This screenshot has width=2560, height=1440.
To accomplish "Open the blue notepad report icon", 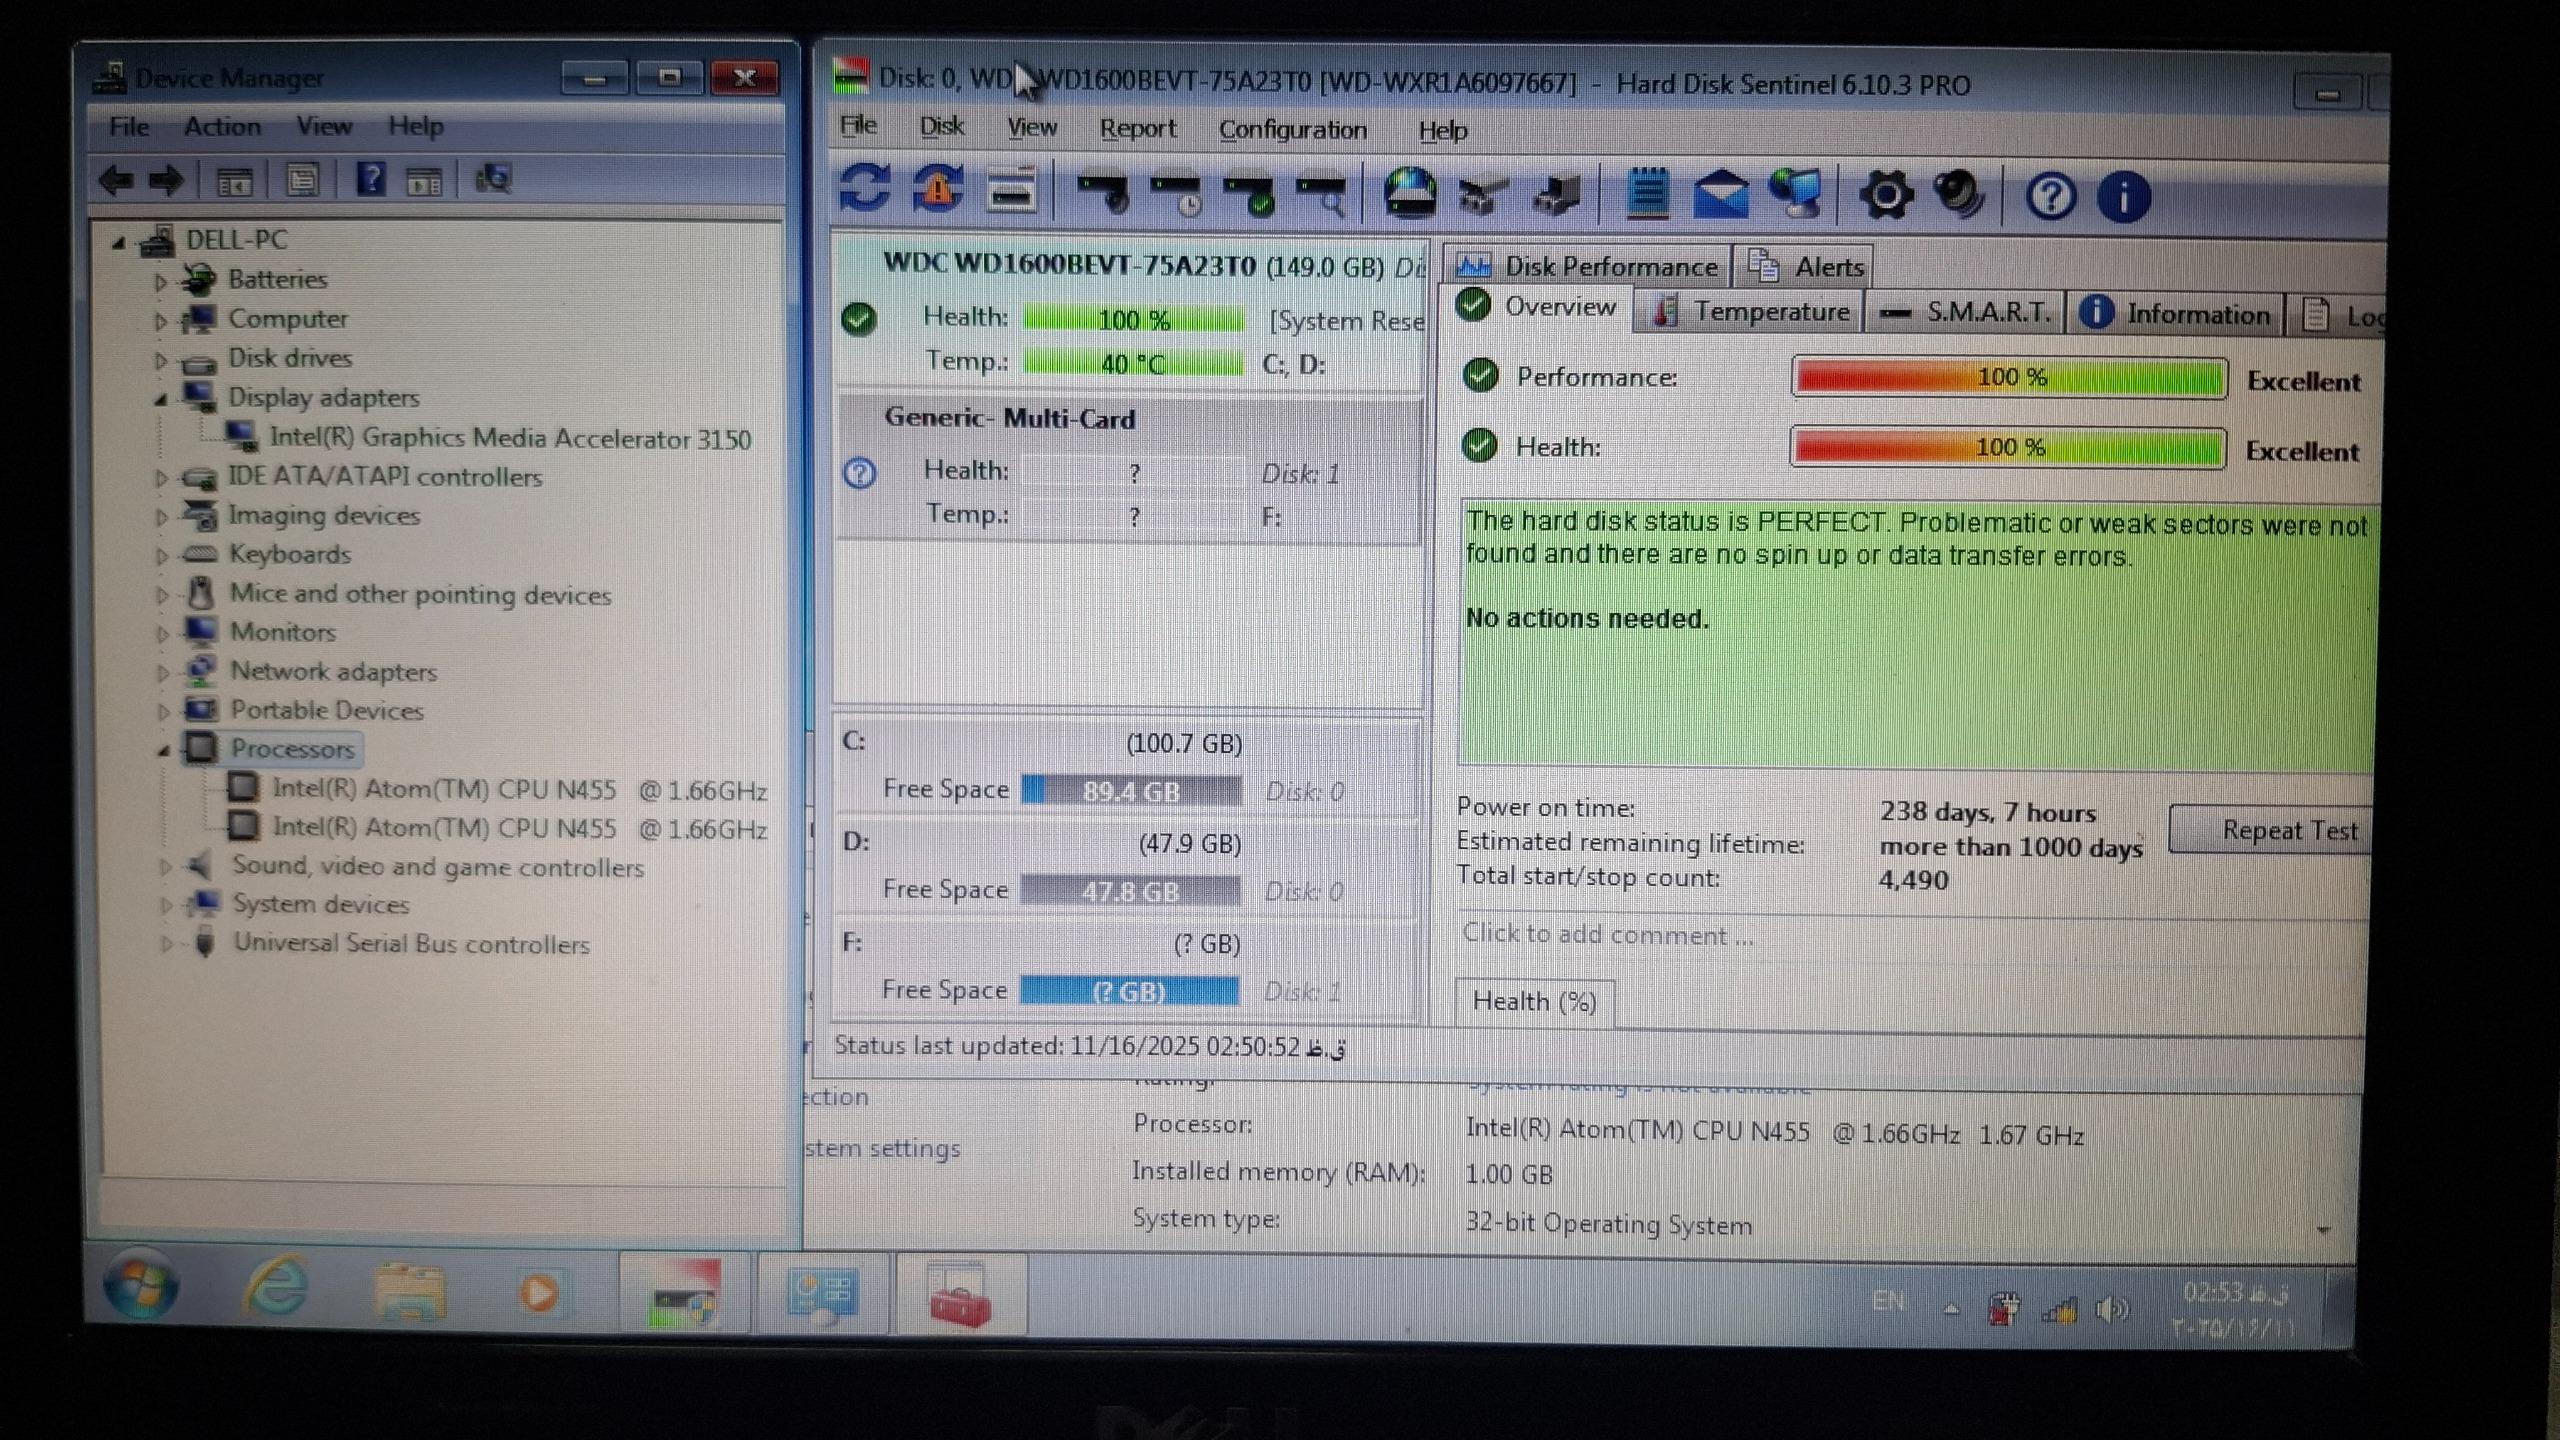I will click(x=1646, y=193).
